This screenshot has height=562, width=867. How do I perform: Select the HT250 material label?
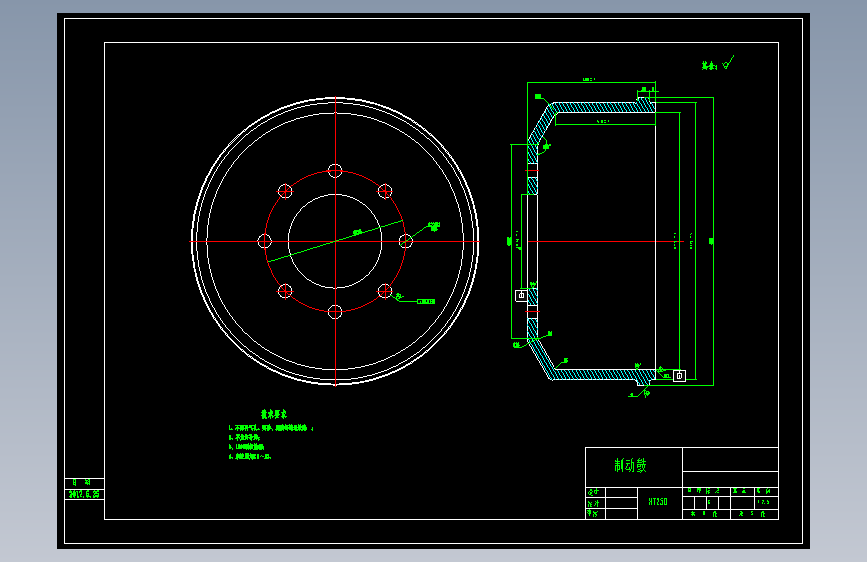tap(658, 502)
